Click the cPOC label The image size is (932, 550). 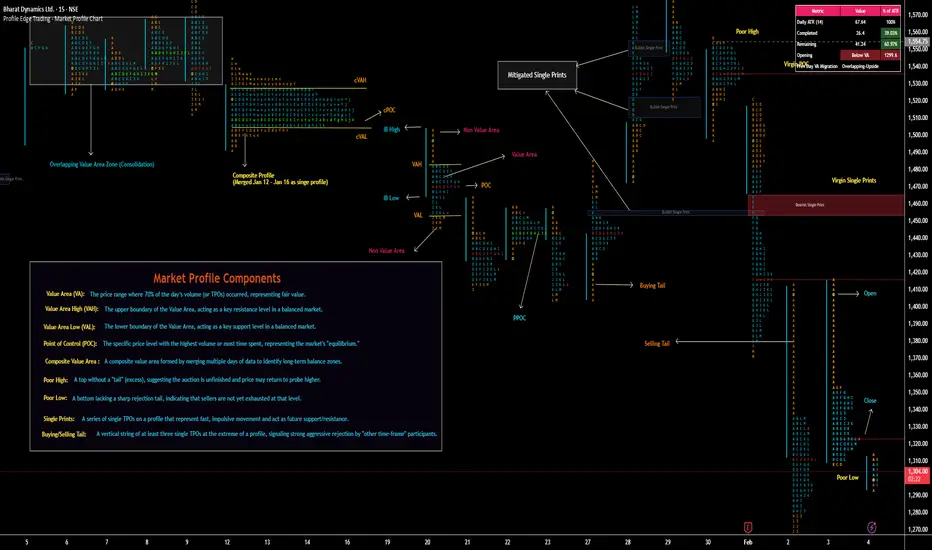(389, 110)
